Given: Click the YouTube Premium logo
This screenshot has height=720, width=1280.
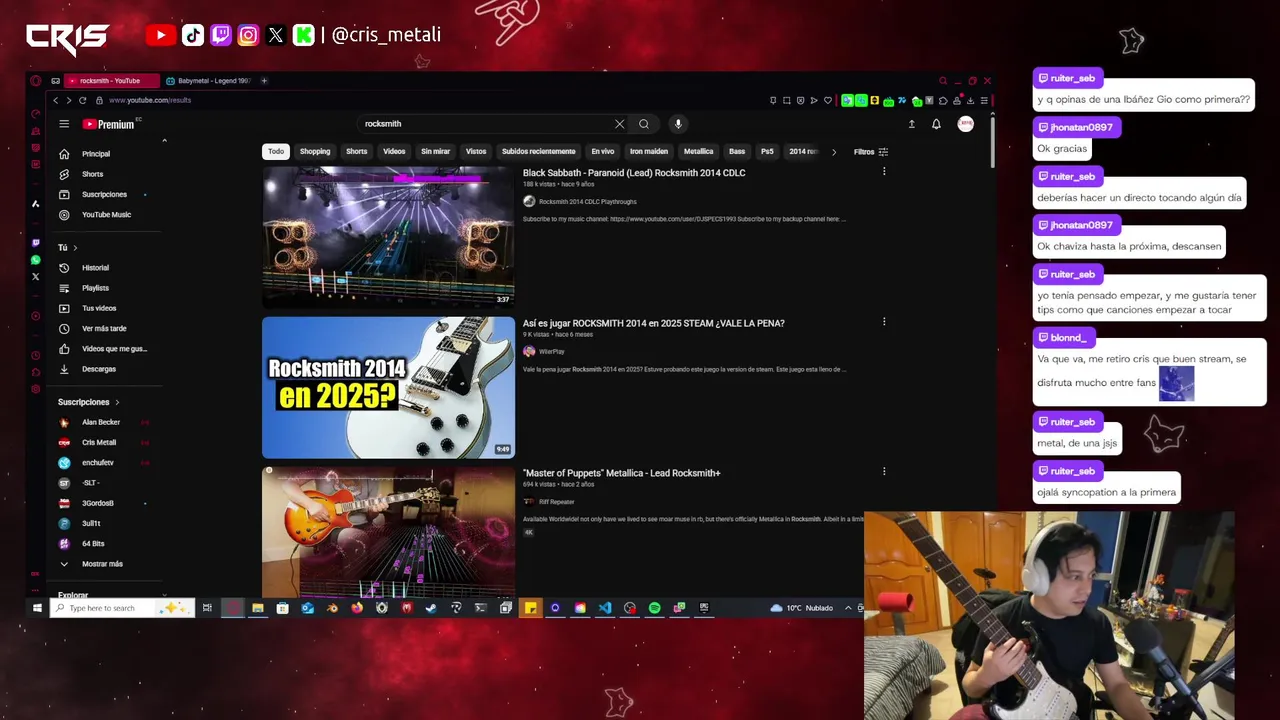Looking at the screenshot, I should point(108,124).
